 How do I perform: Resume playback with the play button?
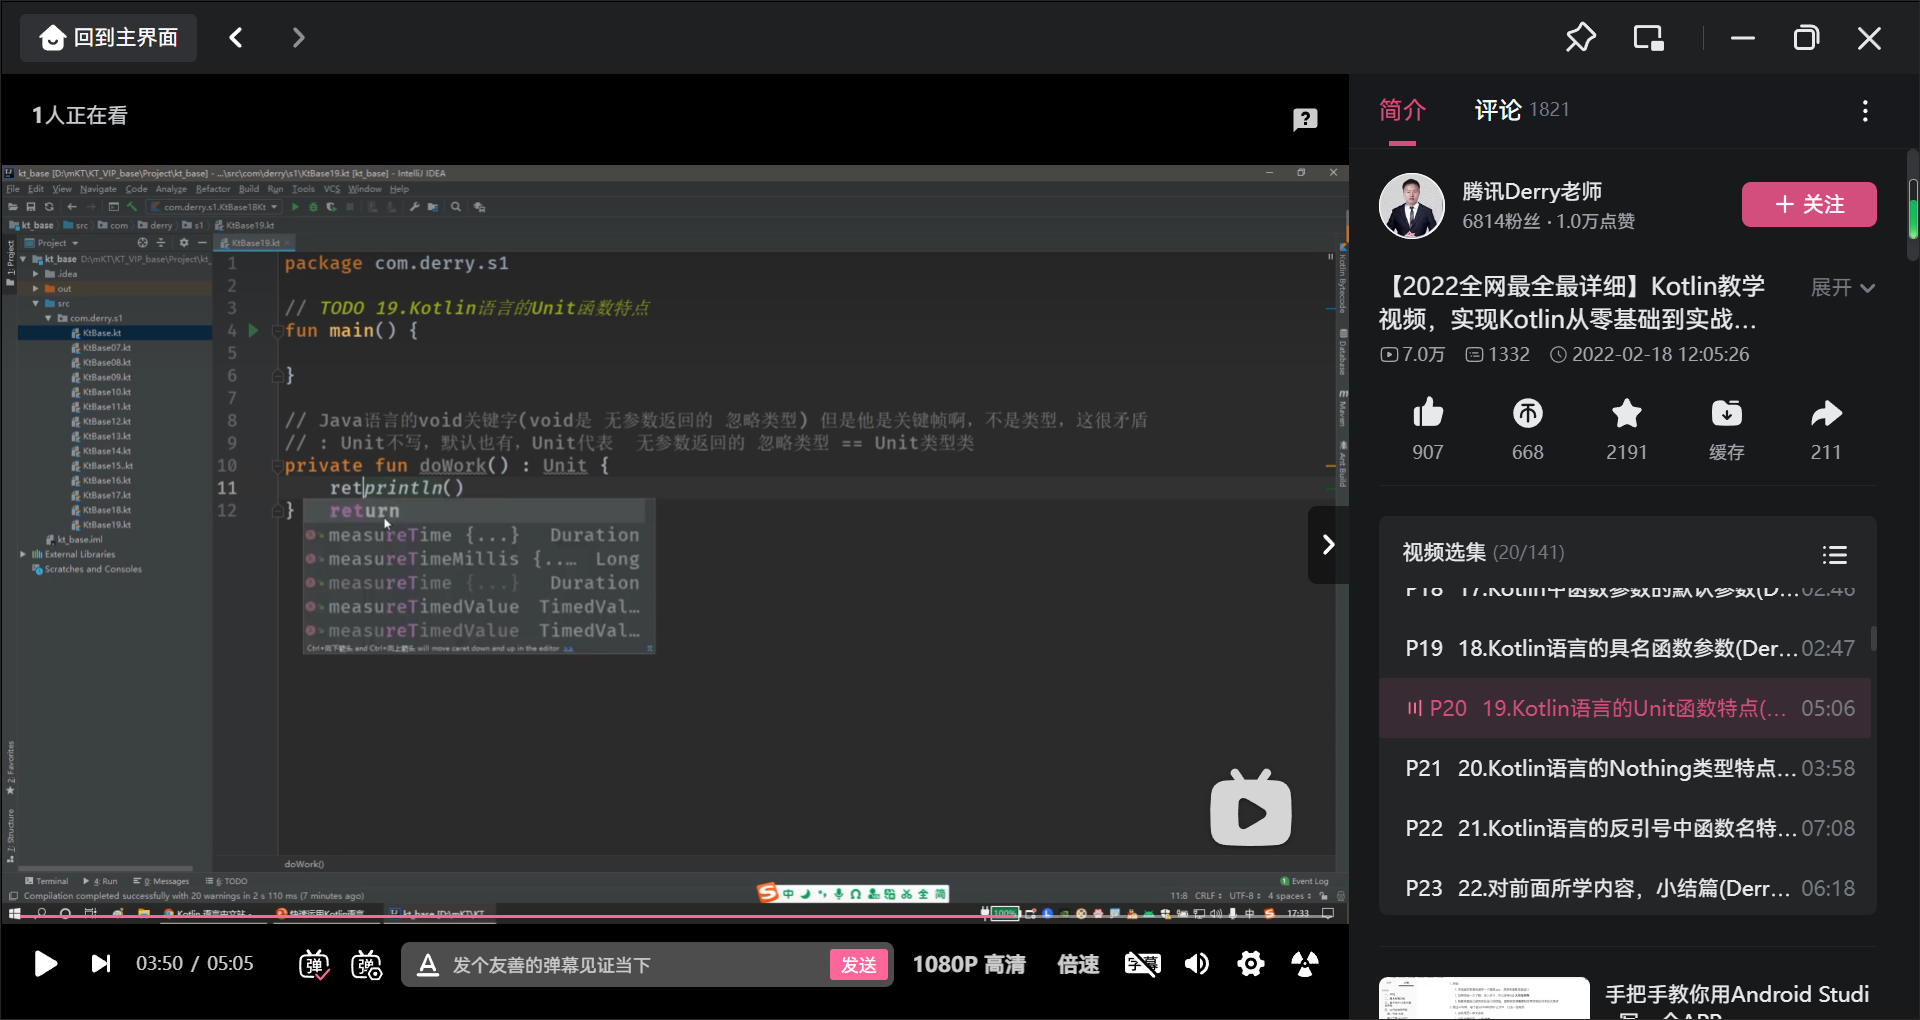pyautogui.click(x=45, y=964)
